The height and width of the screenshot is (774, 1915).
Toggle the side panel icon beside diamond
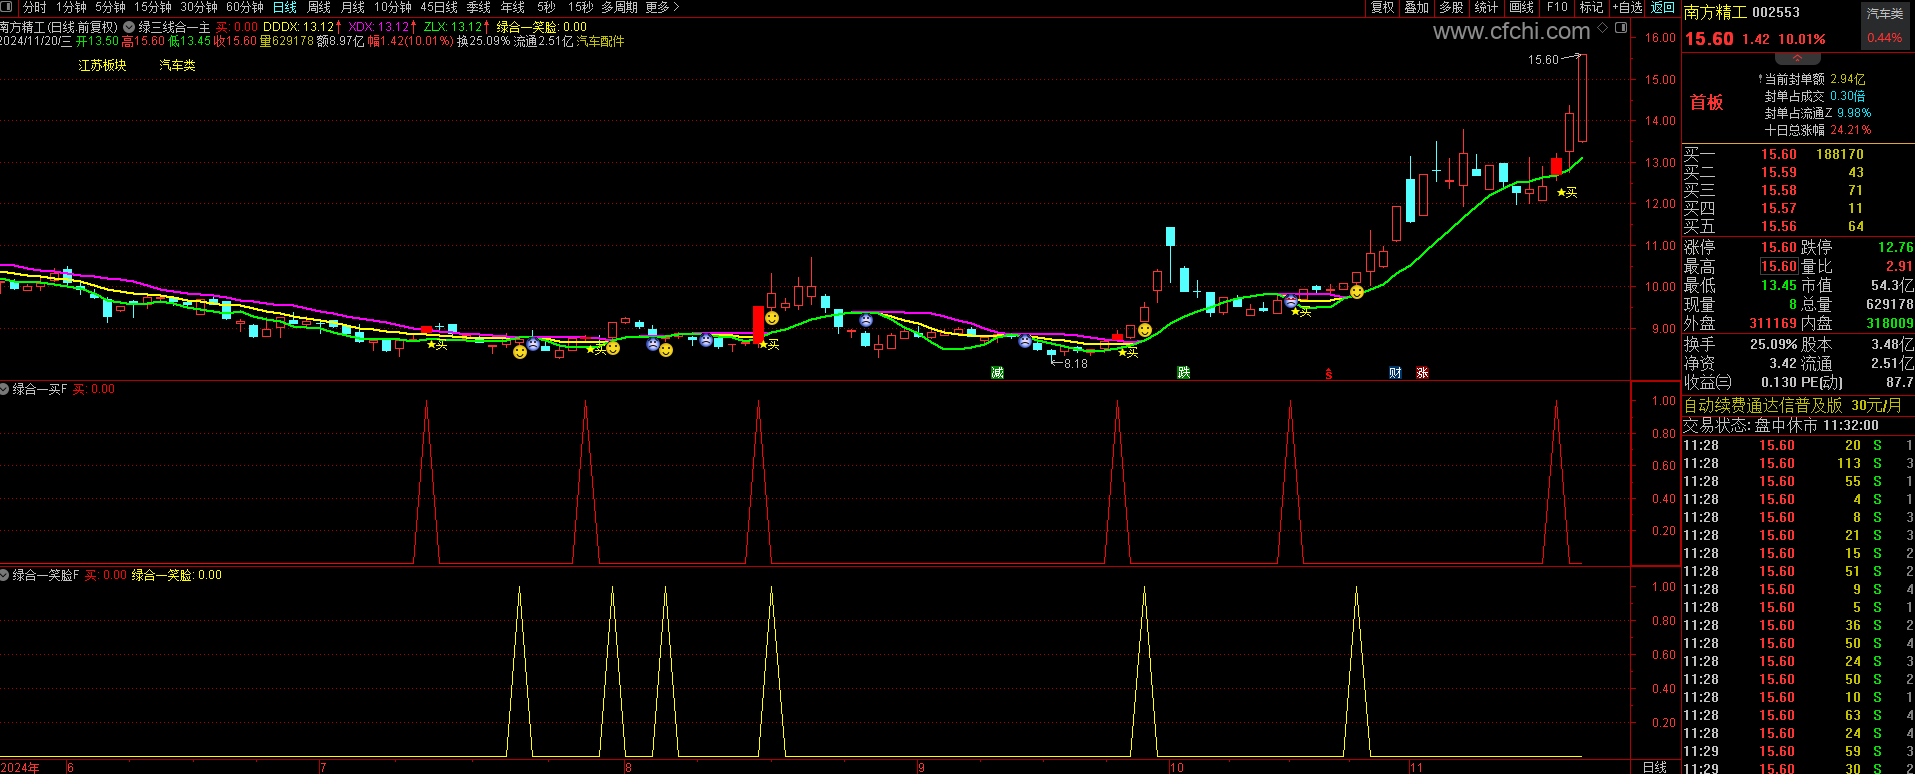pos(1620,28)
